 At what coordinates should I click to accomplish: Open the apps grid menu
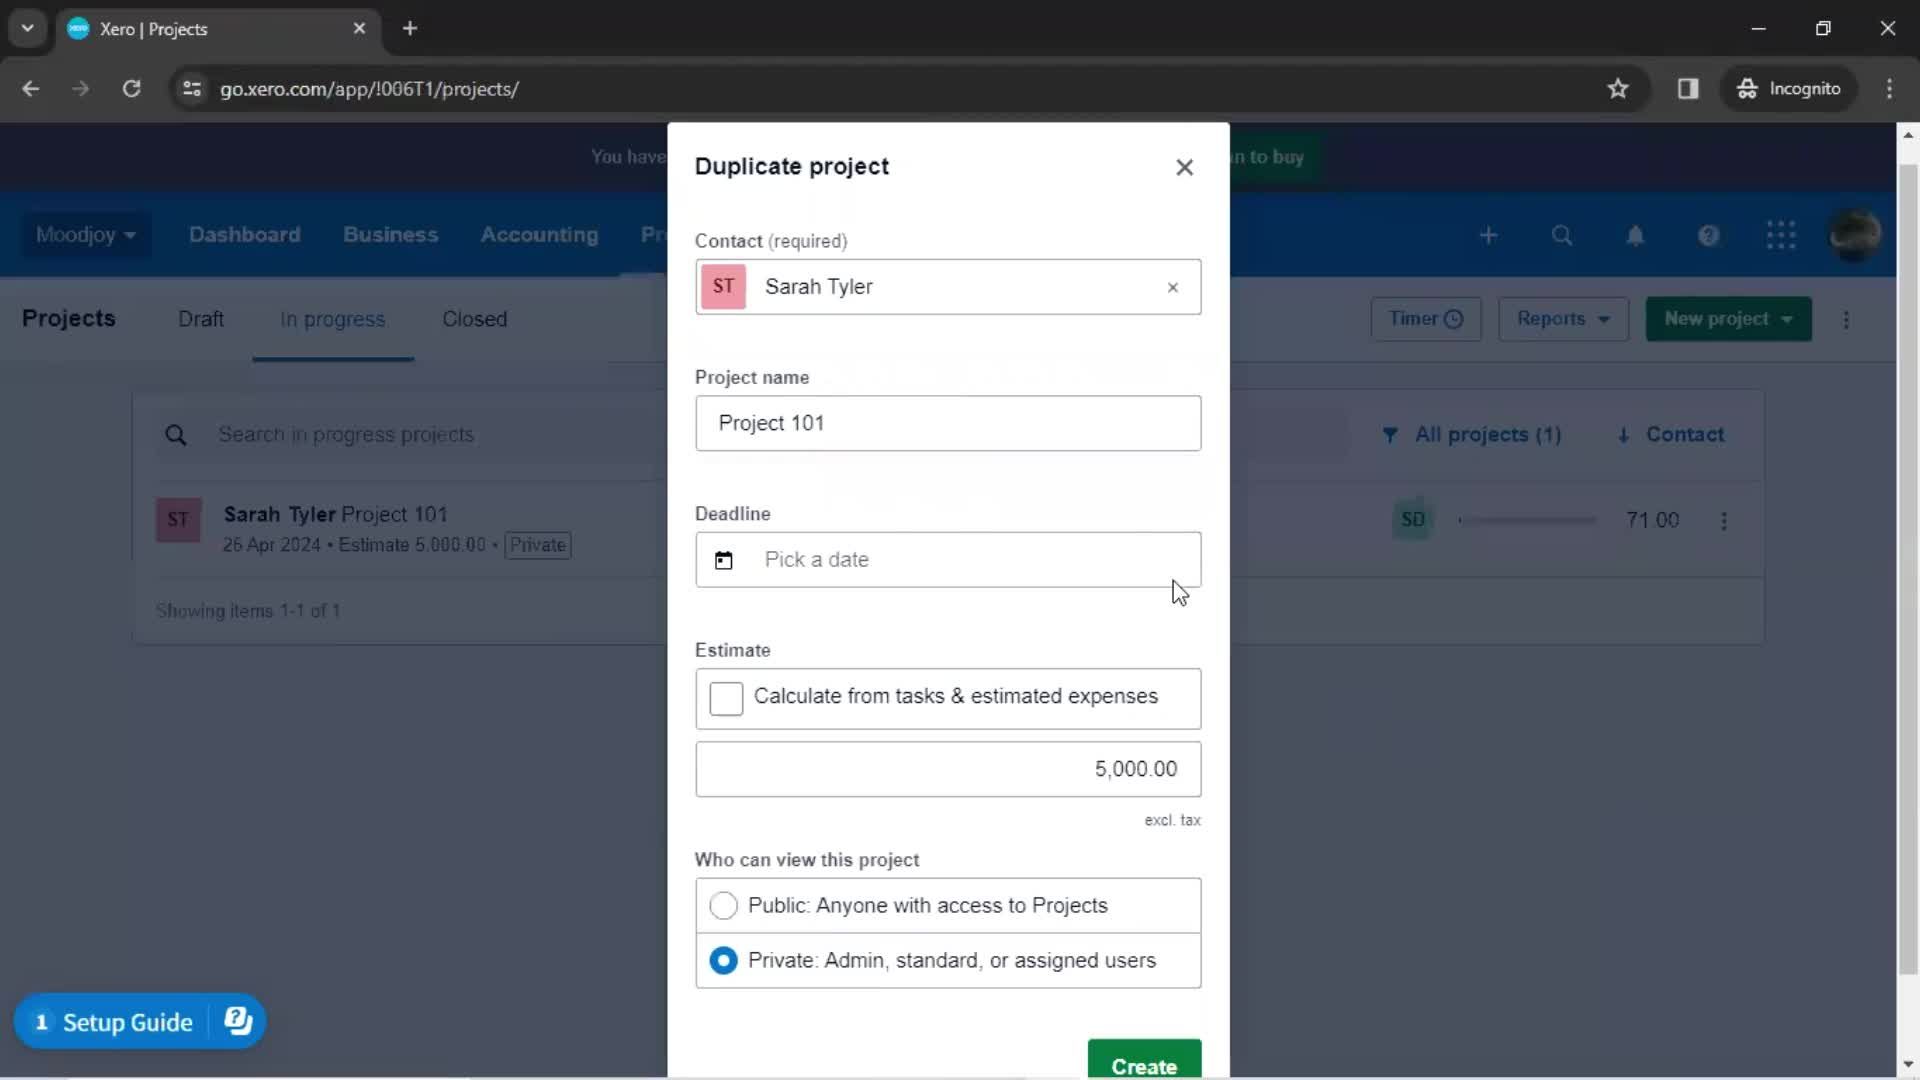[1781, 235]
